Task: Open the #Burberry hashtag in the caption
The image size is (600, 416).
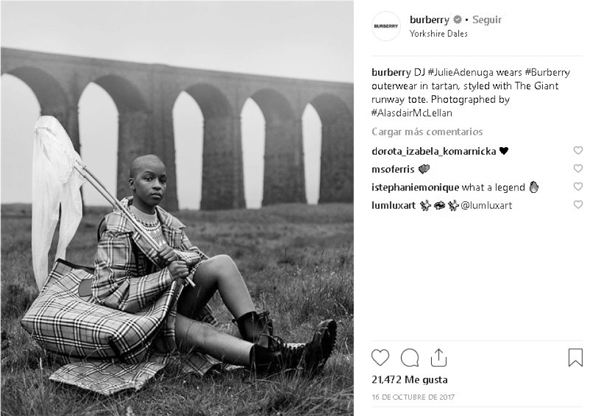Action: pyautogui.click(x=547, y=72)
